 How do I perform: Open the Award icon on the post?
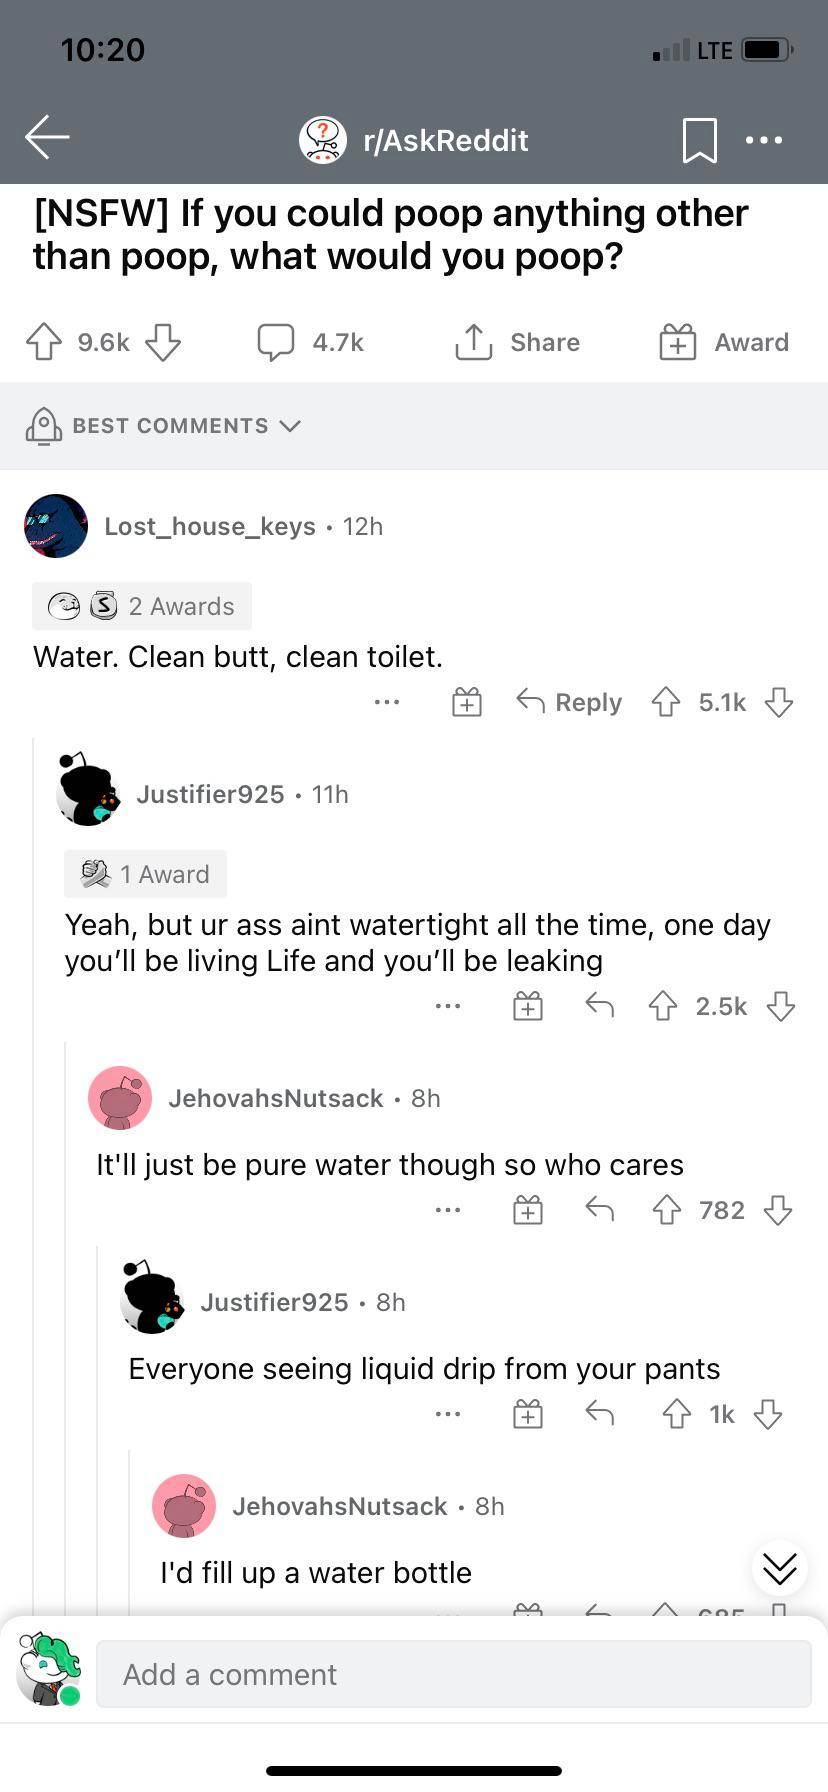(x=676, y=341)
